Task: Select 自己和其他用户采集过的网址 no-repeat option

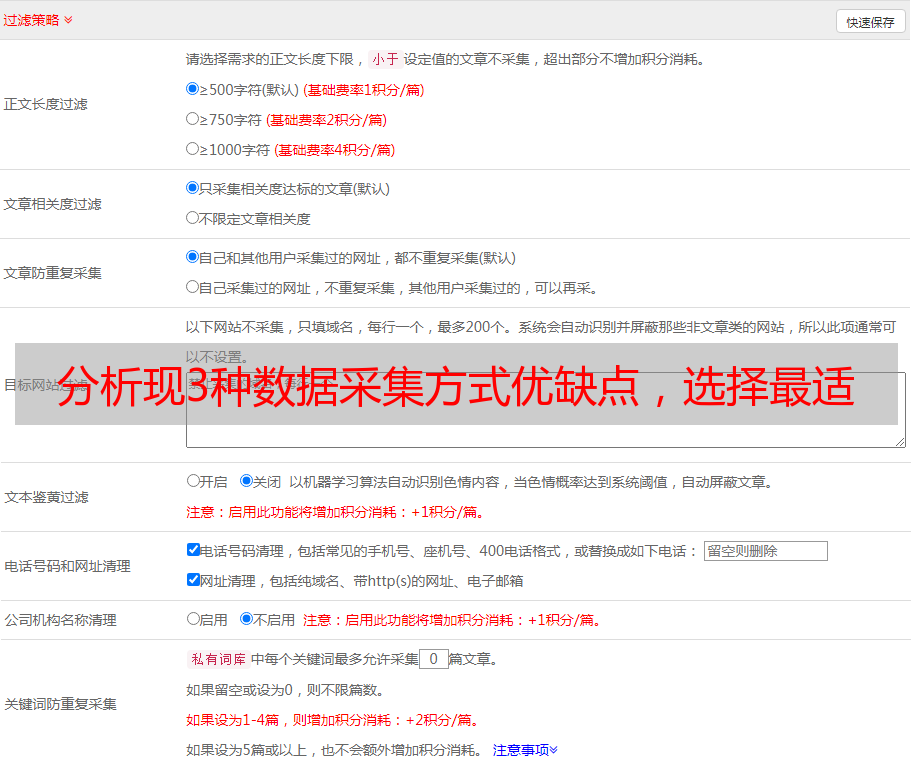Action: [193, 257]
